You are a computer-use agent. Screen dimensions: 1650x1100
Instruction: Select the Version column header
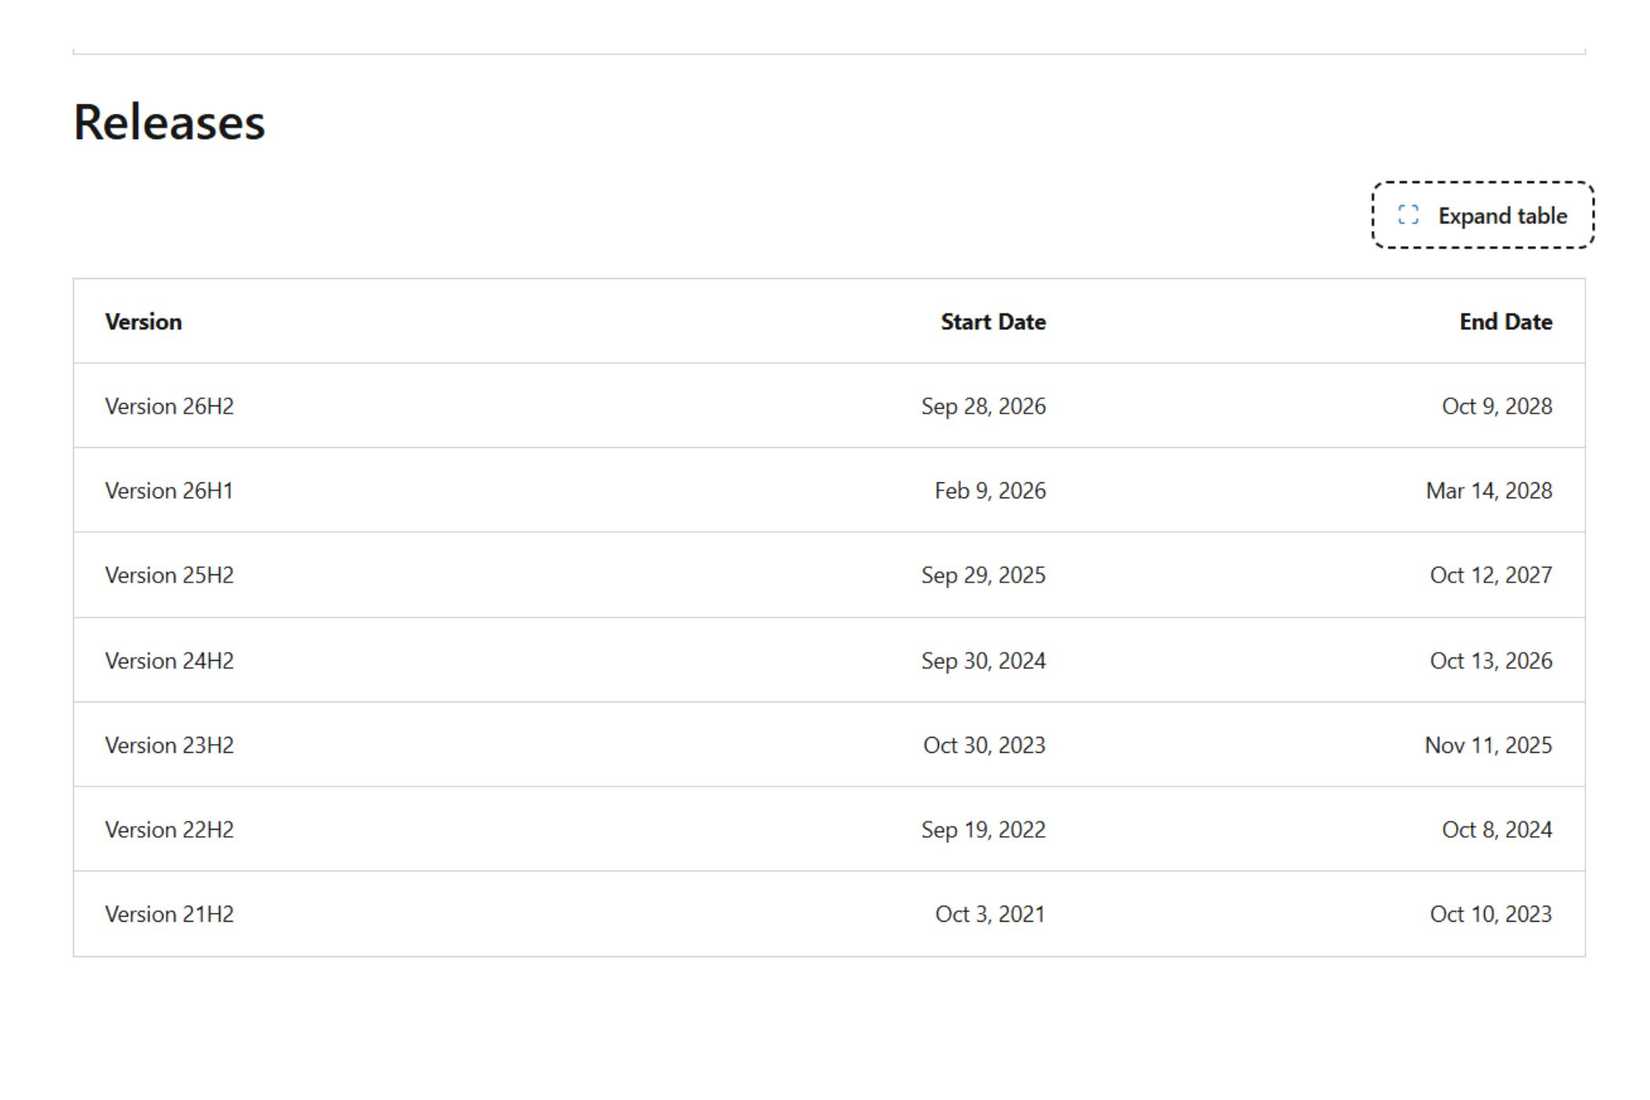tap(143, 322)
